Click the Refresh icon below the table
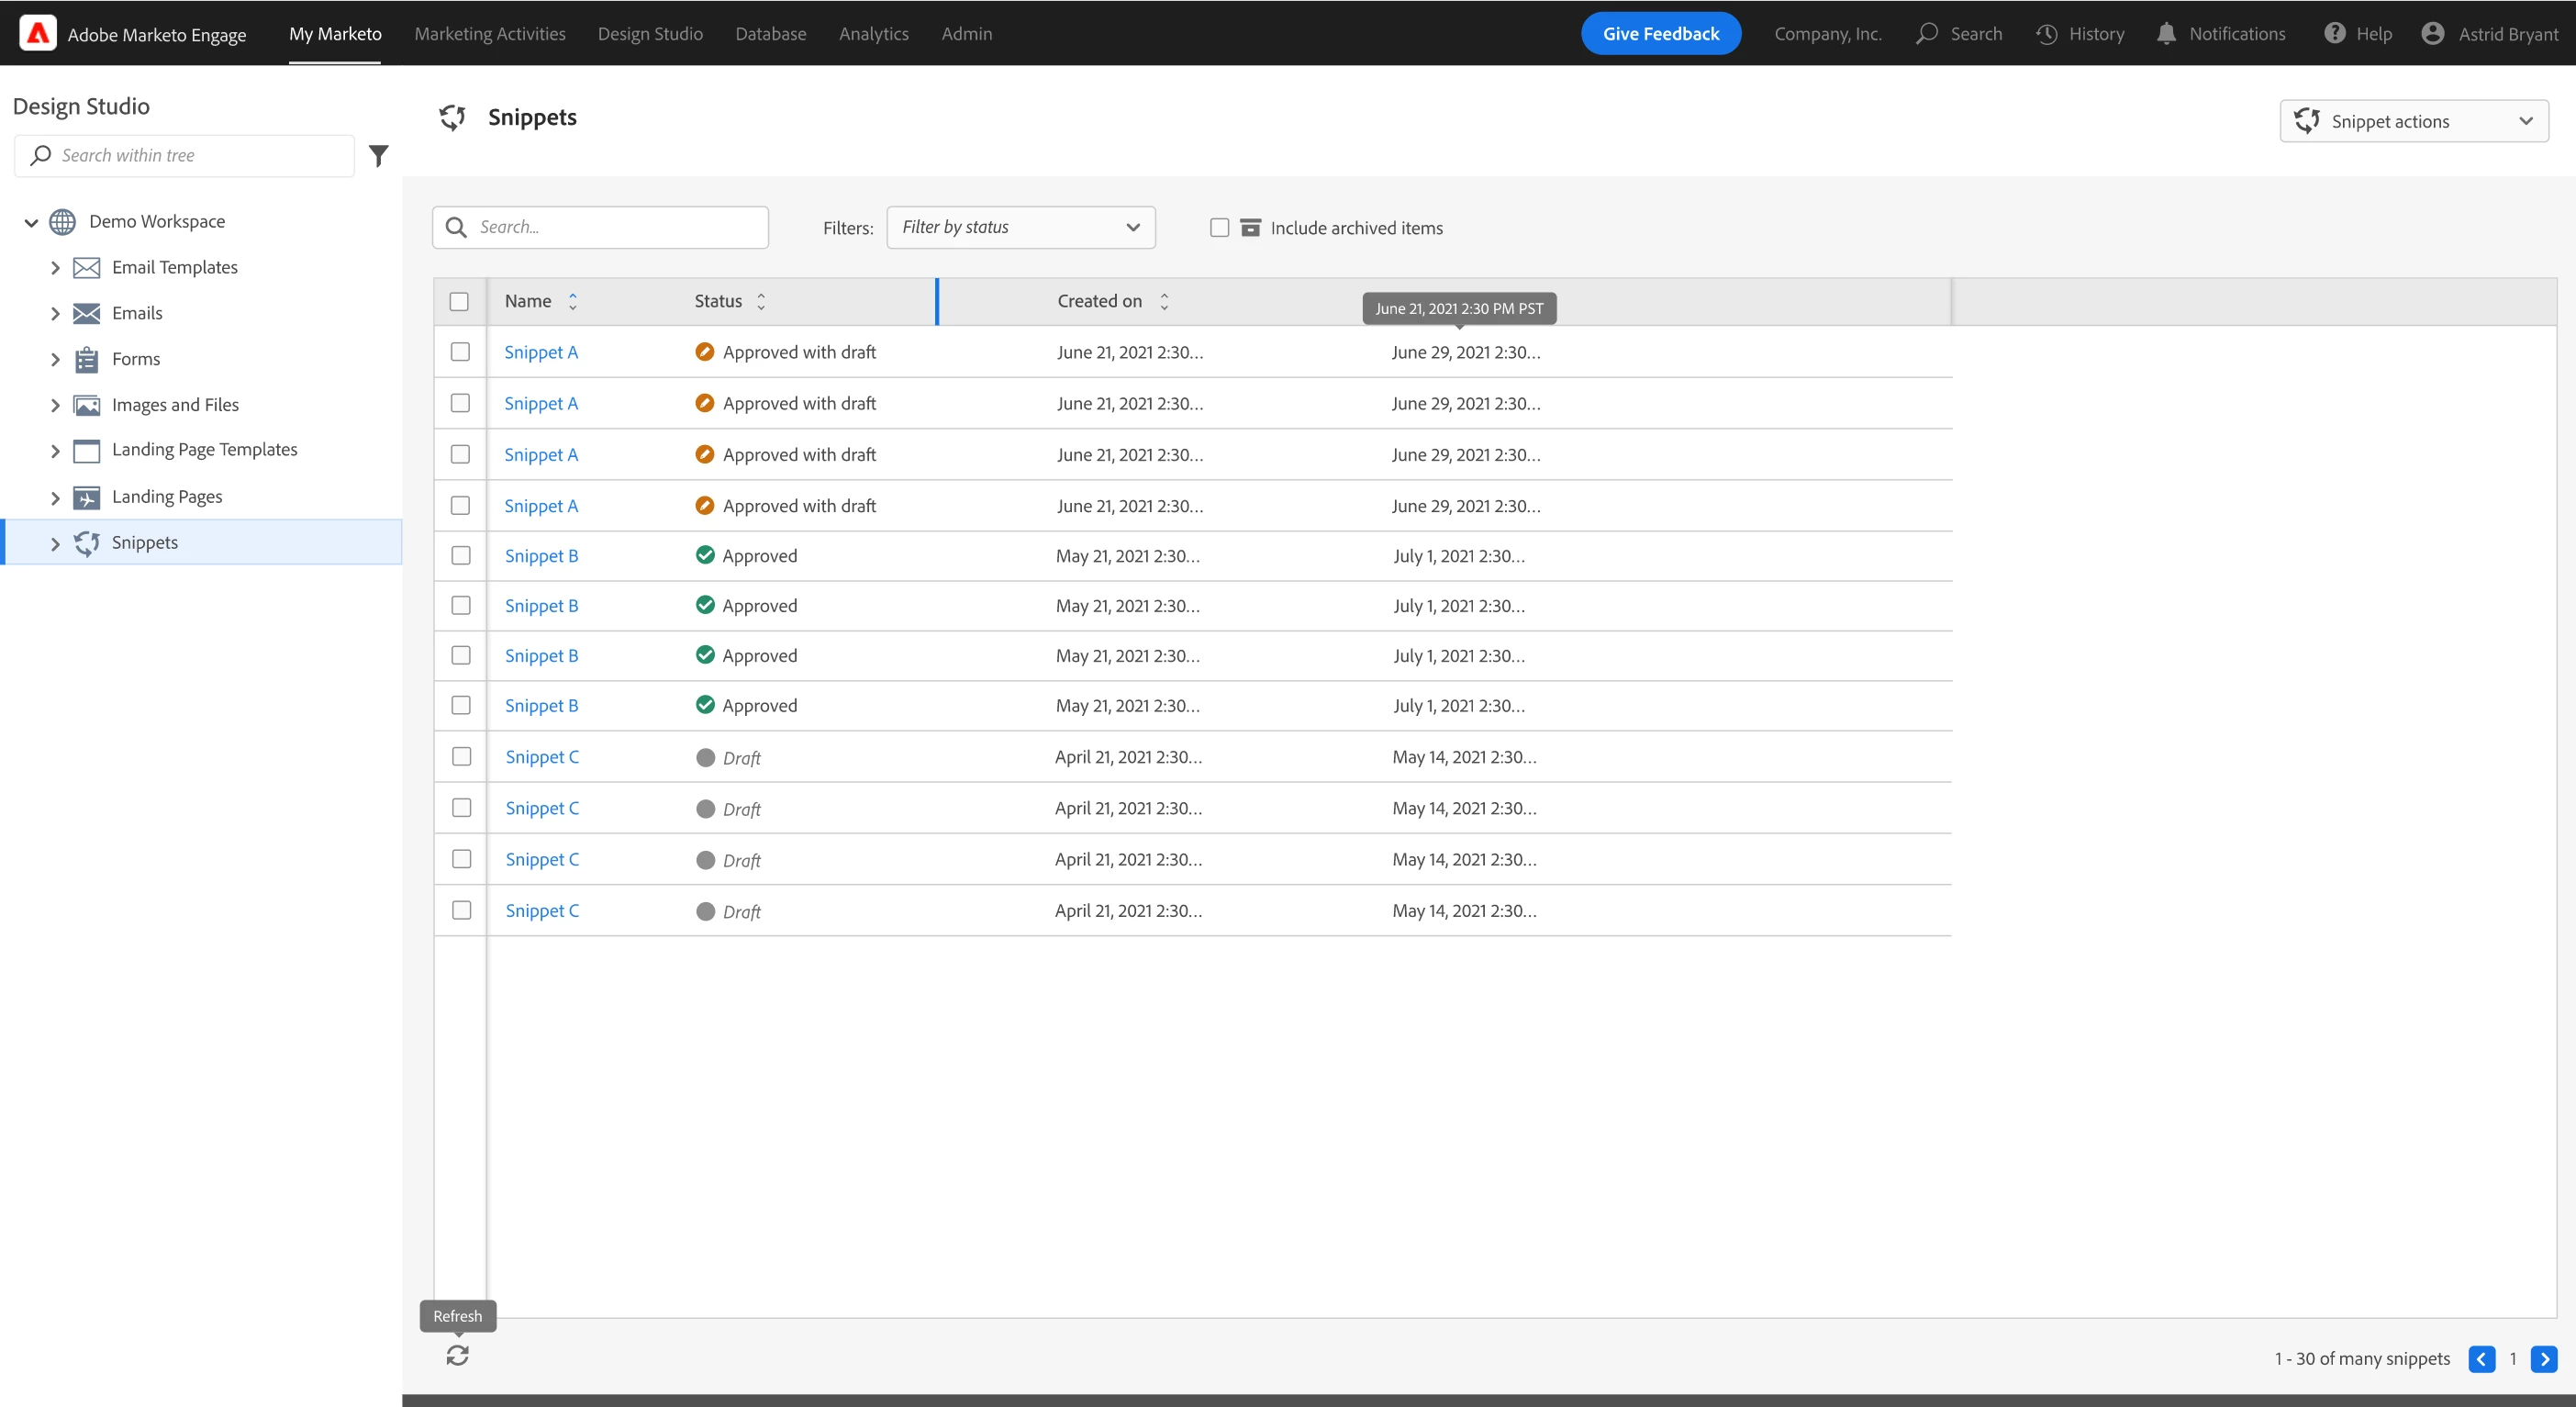This screenshot has width=2576, height=1407. [457, 1355]
